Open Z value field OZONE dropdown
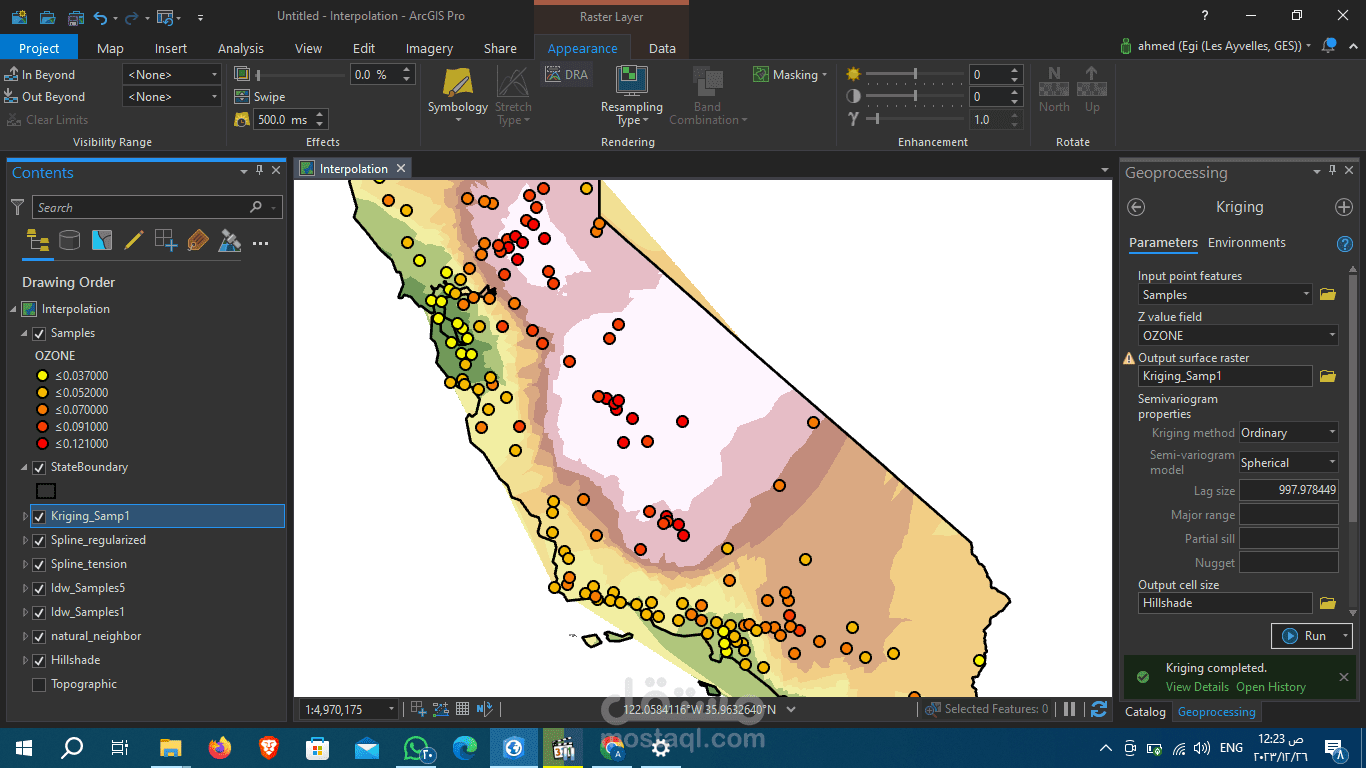The image size is (1366, 768). [x=1238, y=336]
